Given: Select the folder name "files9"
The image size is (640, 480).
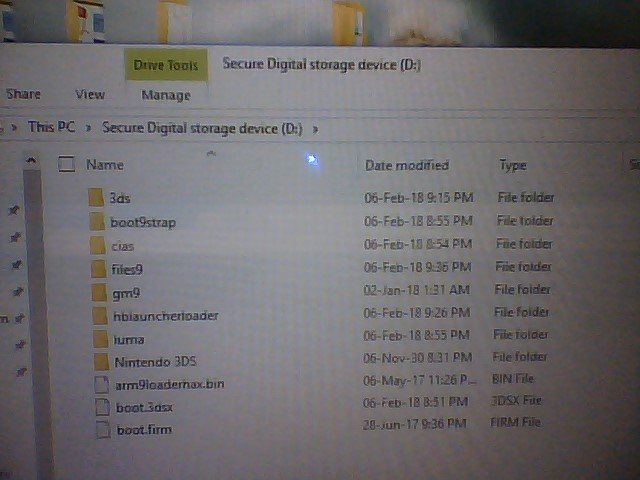Looking at the screenshot, I should 127,269.
